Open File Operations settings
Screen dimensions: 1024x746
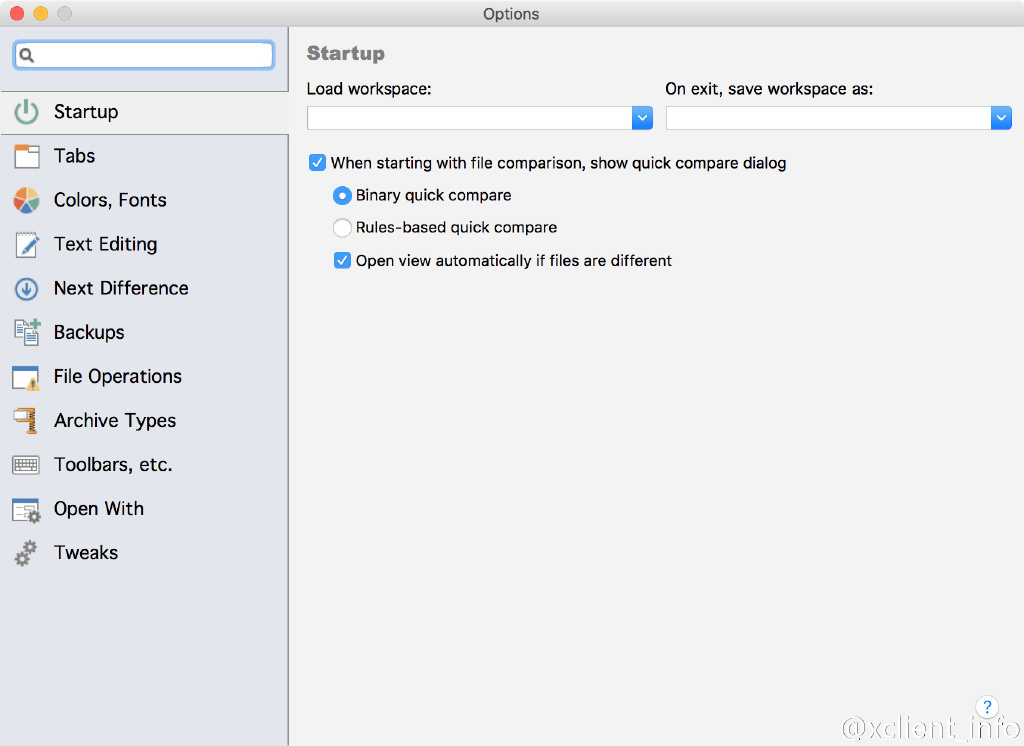[x=144, y=376]
